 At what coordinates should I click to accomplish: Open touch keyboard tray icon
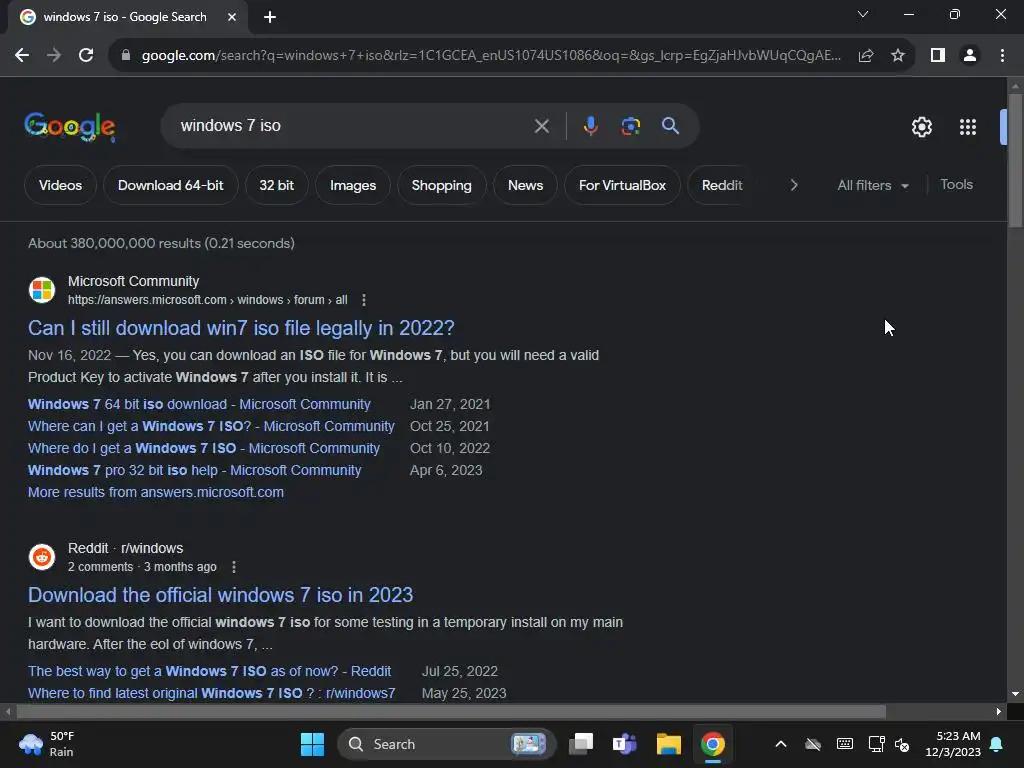tap(844, 744)
